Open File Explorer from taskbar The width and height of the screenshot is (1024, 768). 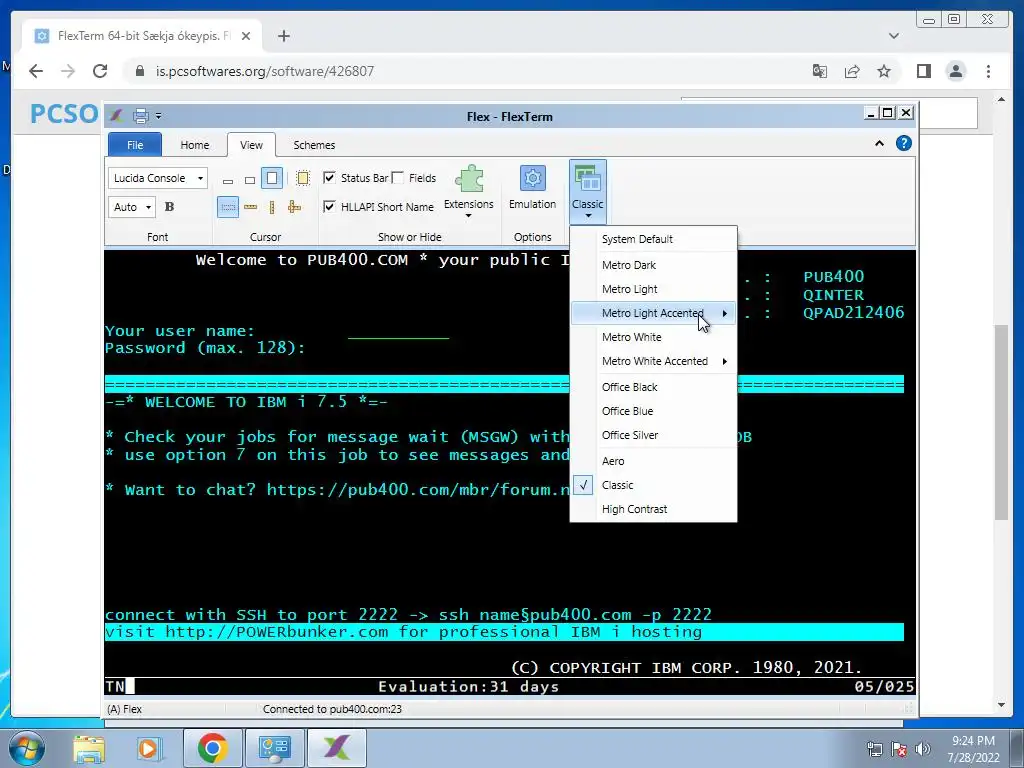89,748
